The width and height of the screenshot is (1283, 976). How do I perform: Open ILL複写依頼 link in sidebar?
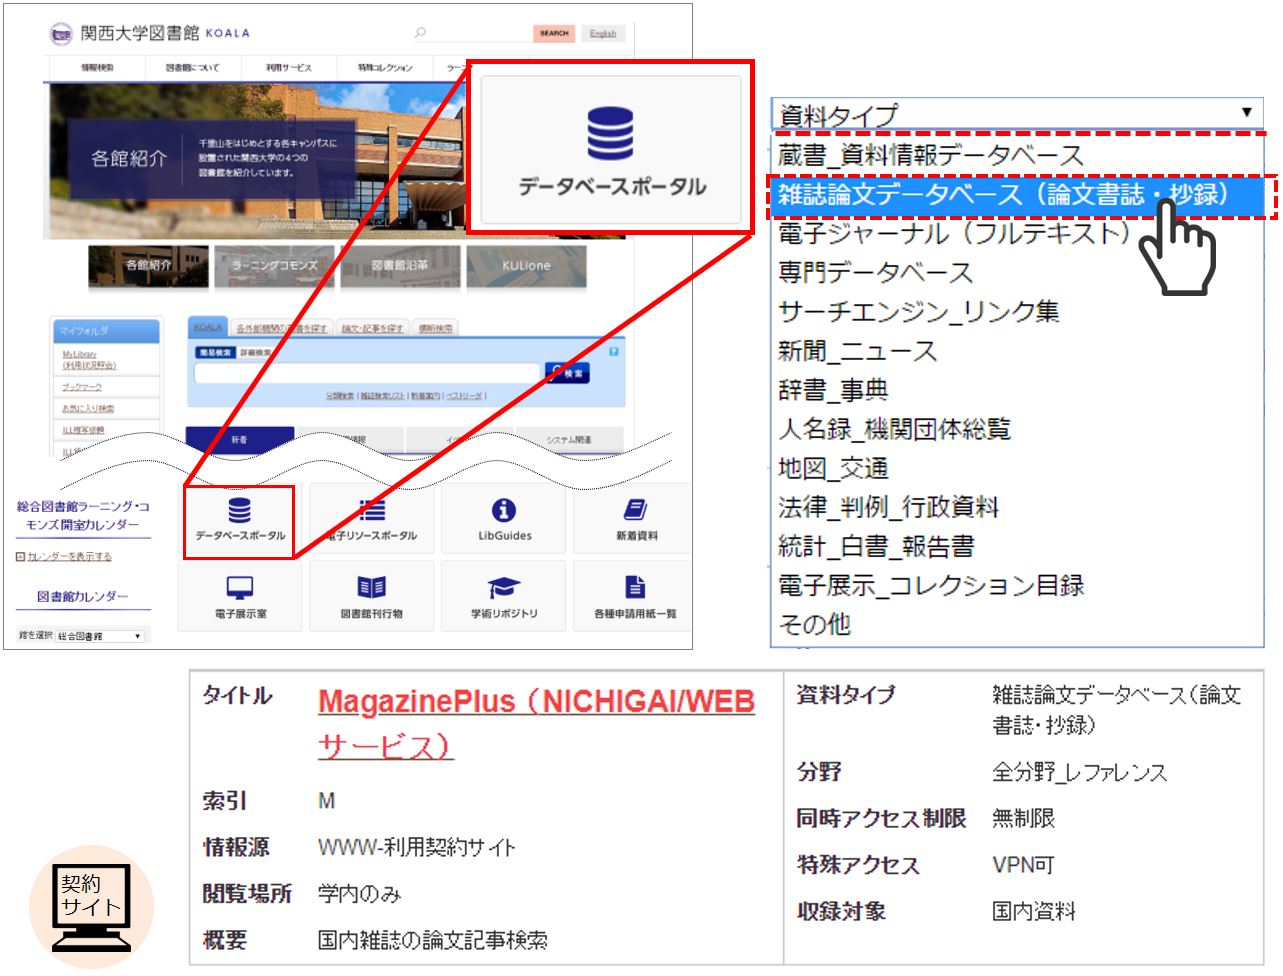(x=83, y=430)
